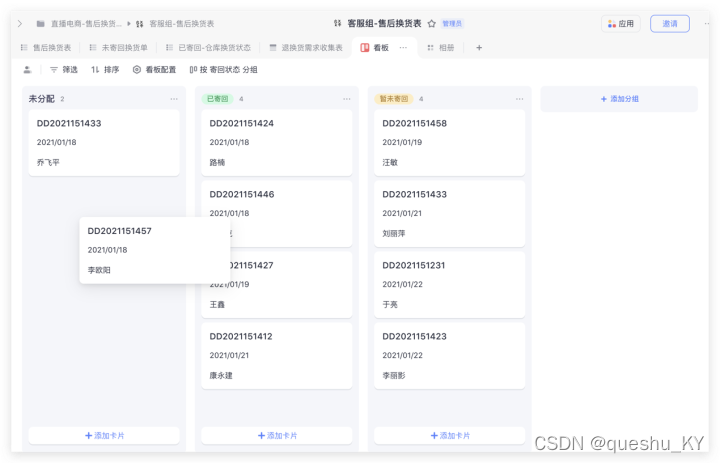Switch to the 相册 gallery tab
This screenshot has height=463, width=720.
pos(441,48)
